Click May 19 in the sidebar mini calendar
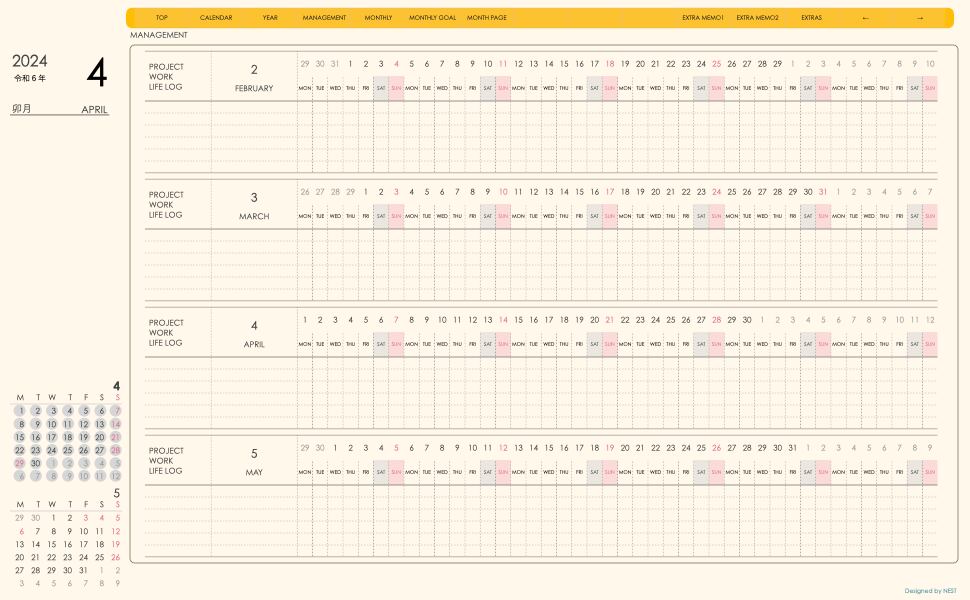Screen dimensions: 970x600 point(116,544)
